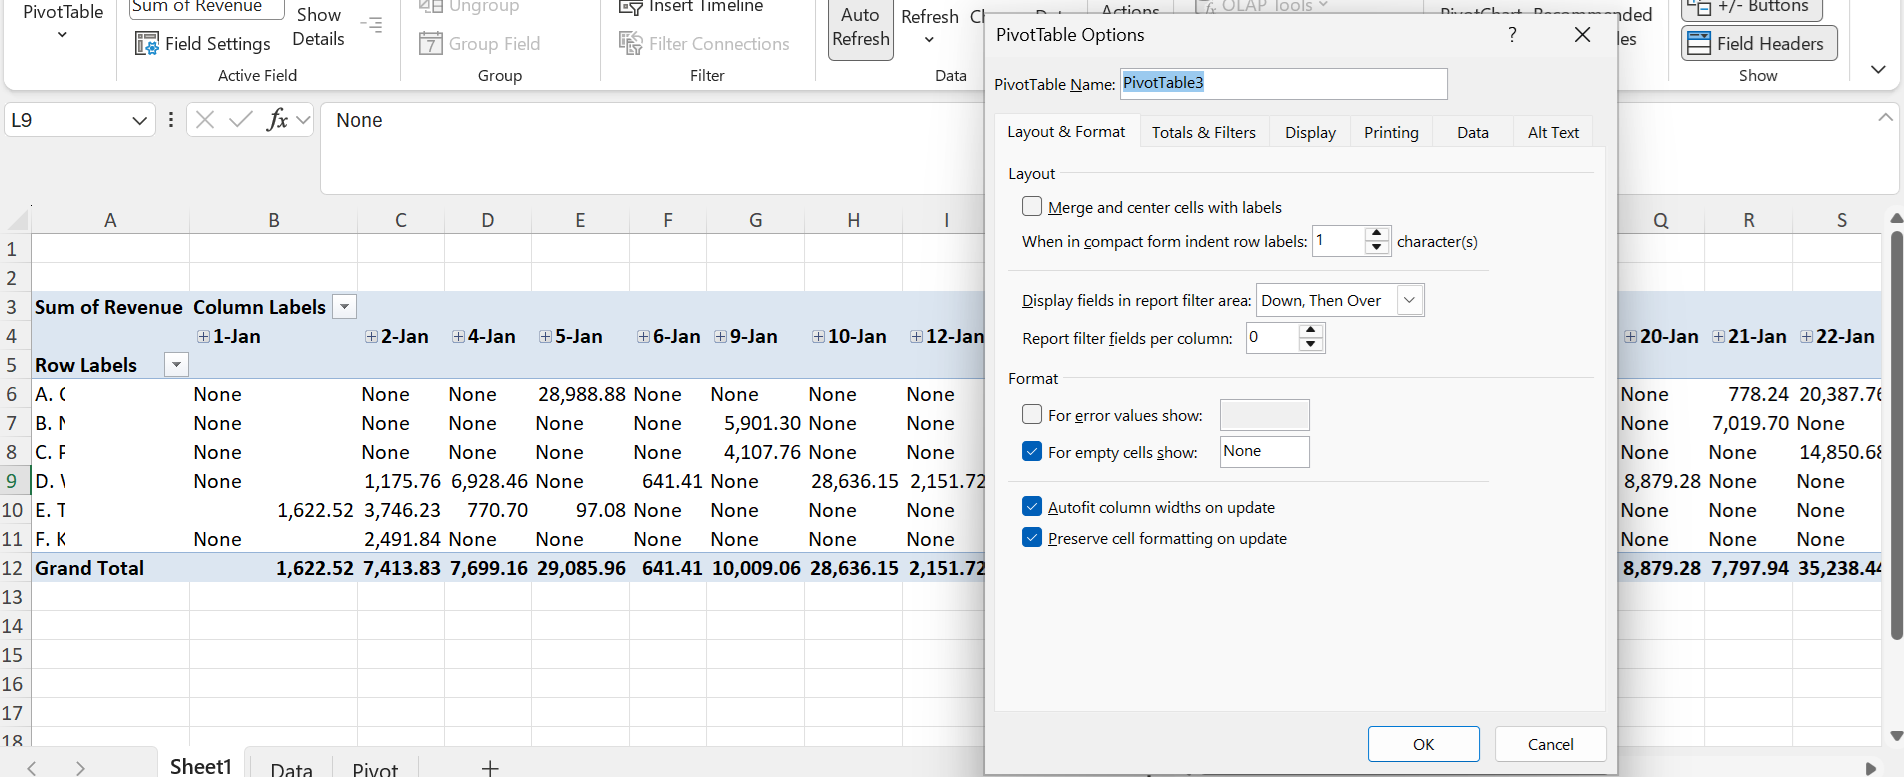Uncheck For empty cells show checkbox
This screenshot has height=777, width=1904.
(x=1032, y=451)
